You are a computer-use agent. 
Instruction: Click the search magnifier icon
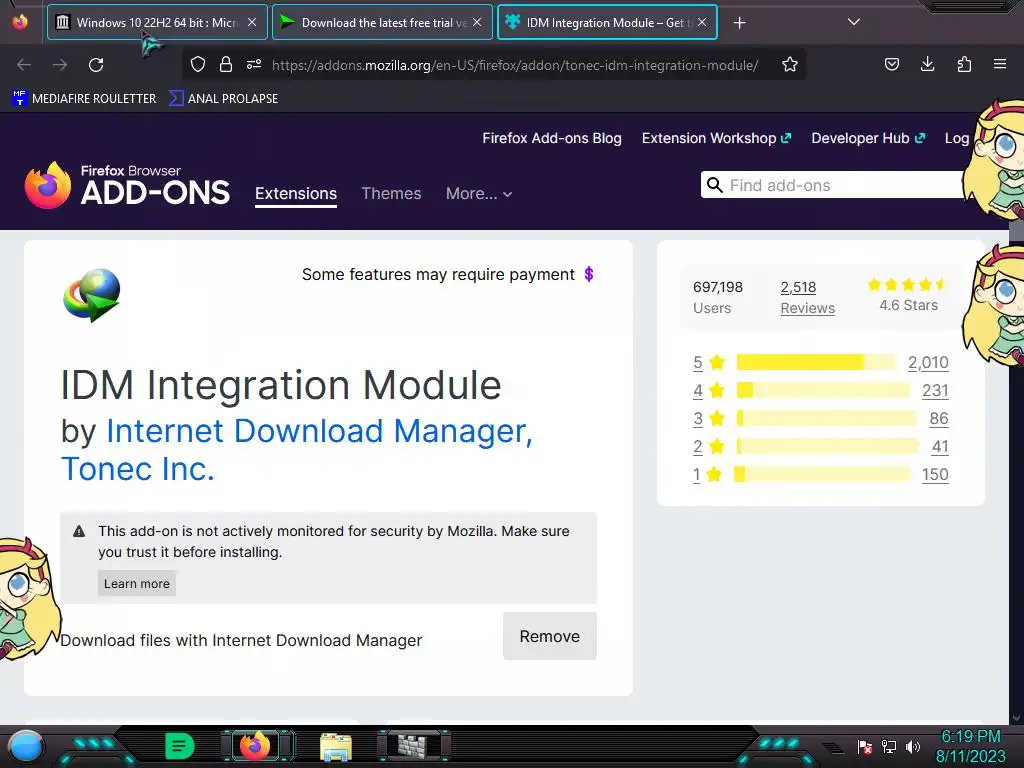click(714, 185)
